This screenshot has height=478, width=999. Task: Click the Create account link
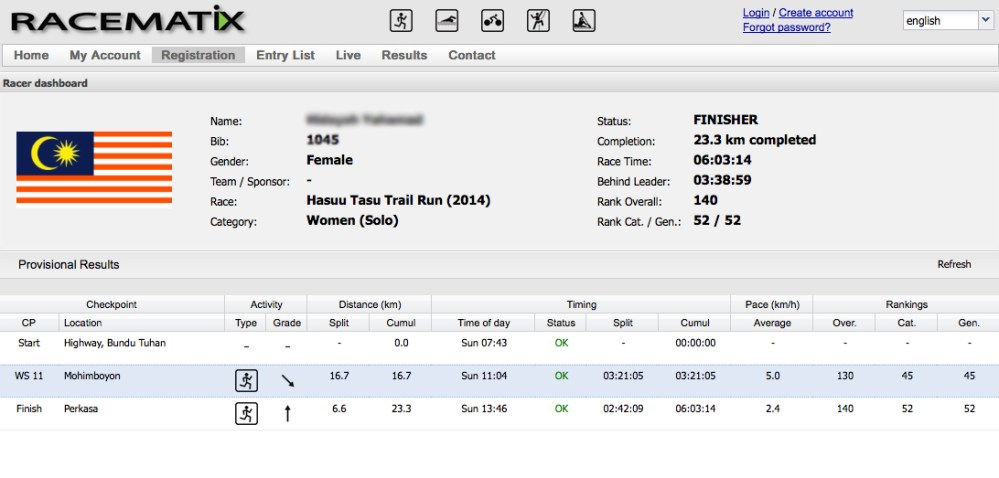(x=816, y=13)
